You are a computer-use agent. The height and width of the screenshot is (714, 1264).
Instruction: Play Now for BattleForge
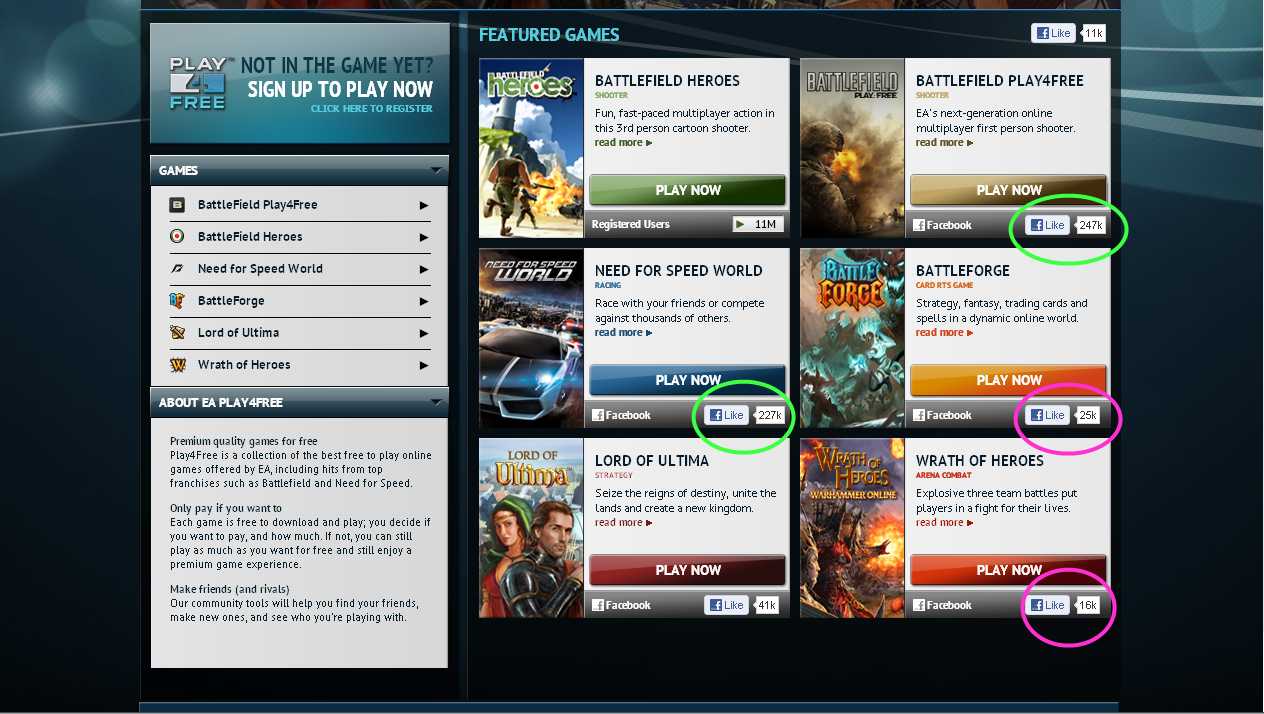pyautogui.click(x=1009, y=380)
